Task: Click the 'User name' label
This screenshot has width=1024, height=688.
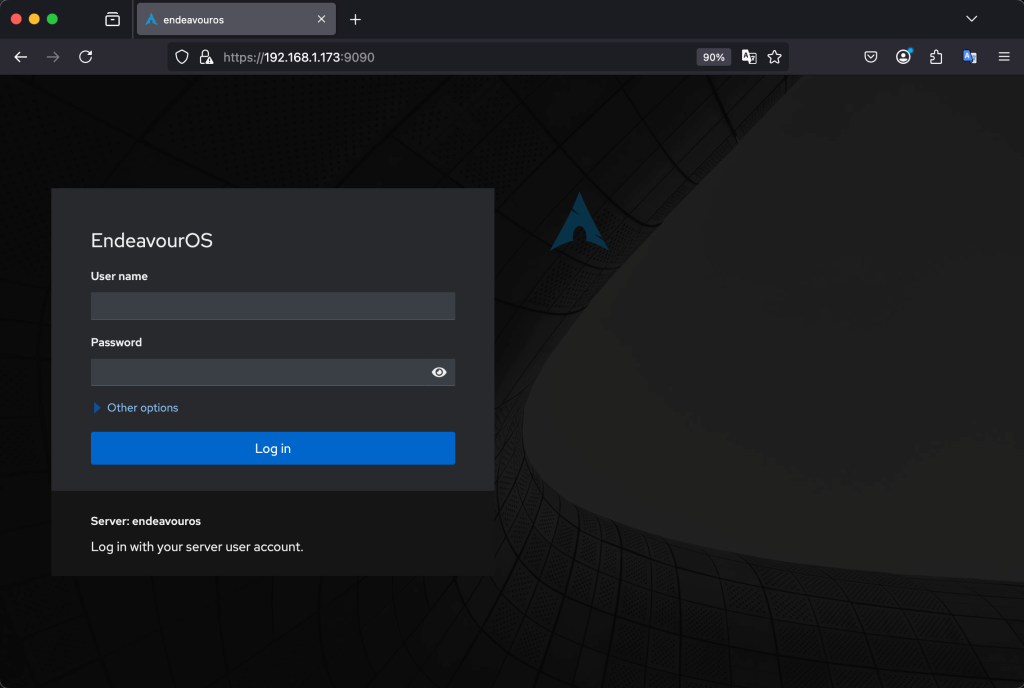Action: point(119,276)
